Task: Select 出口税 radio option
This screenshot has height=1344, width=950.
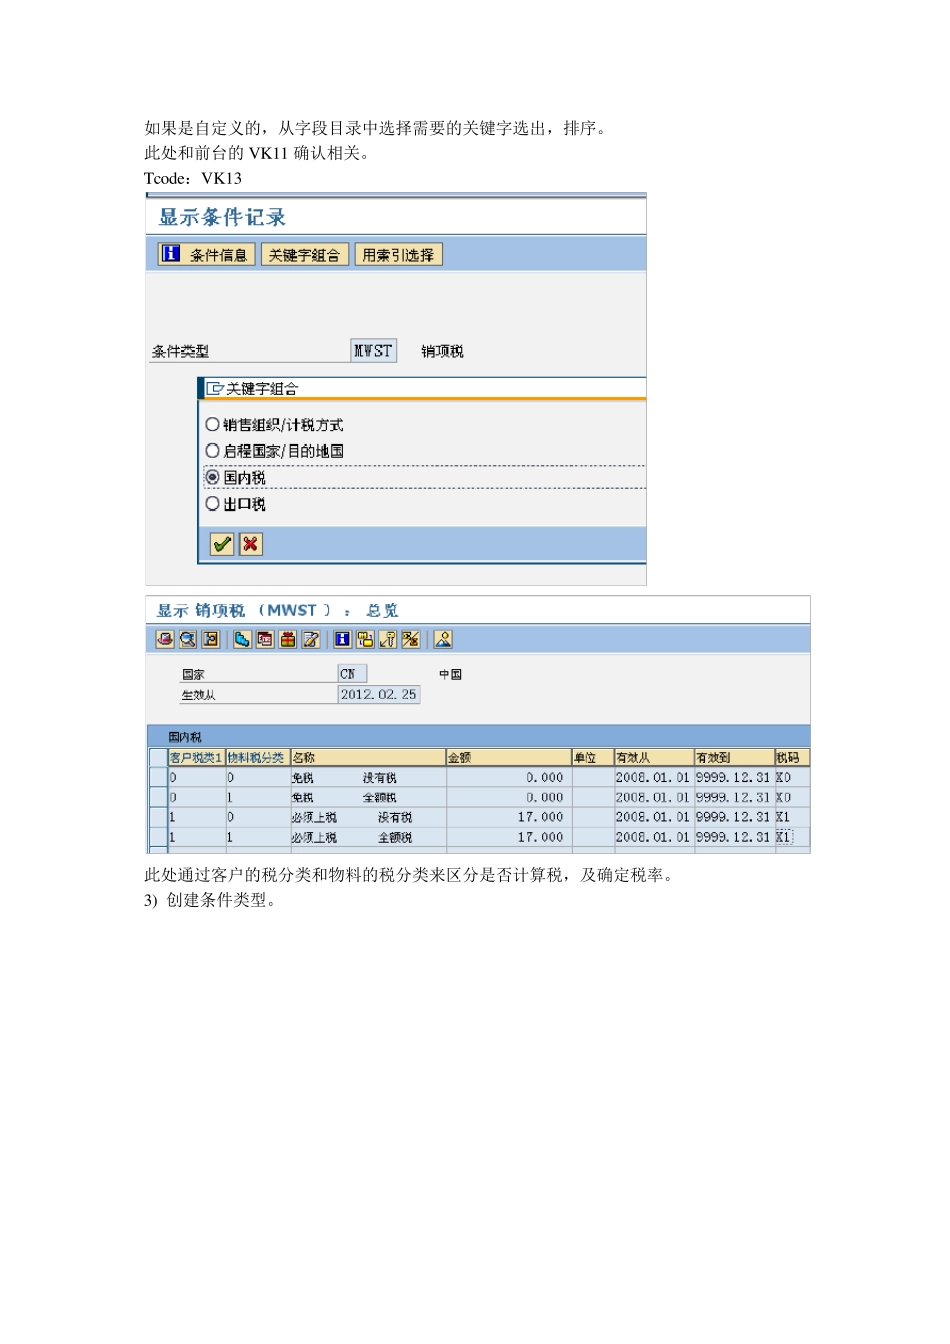Action: tap(212, 503)
